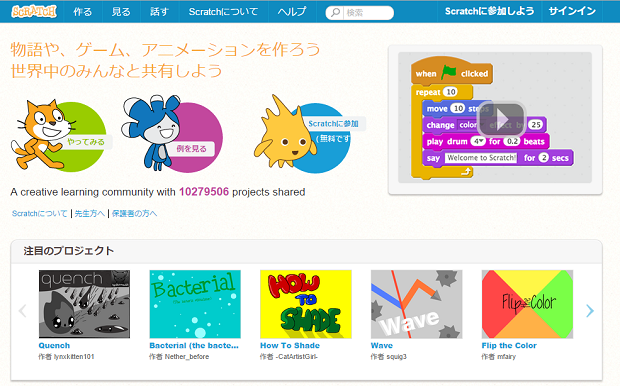Show previous featured projects with left arrow
The image size is (620, 386).
coord(23,311)
